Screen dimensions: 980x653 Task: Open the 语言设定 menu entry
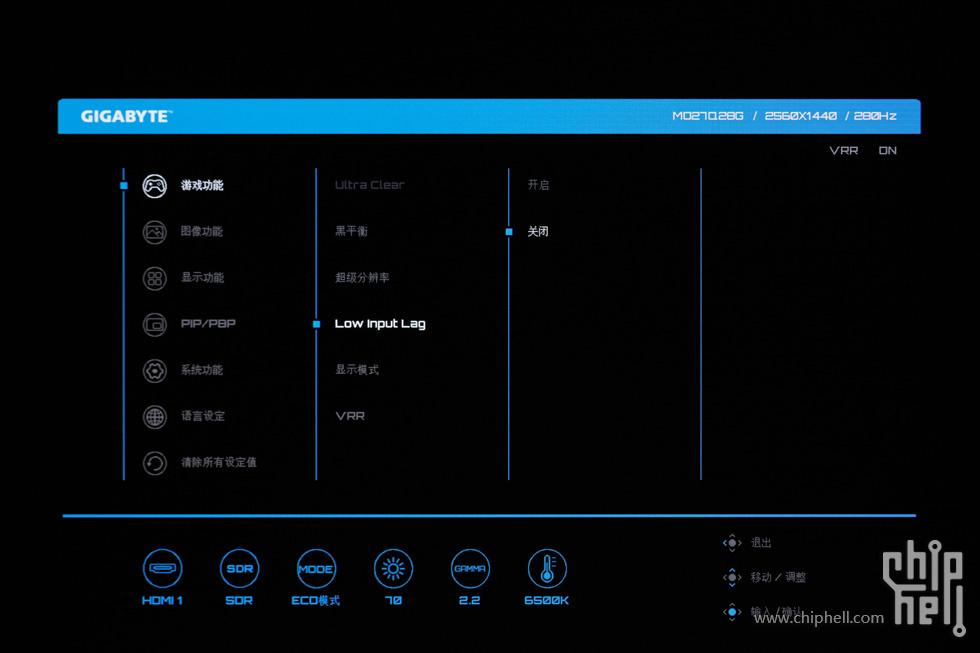click(202, 417)
